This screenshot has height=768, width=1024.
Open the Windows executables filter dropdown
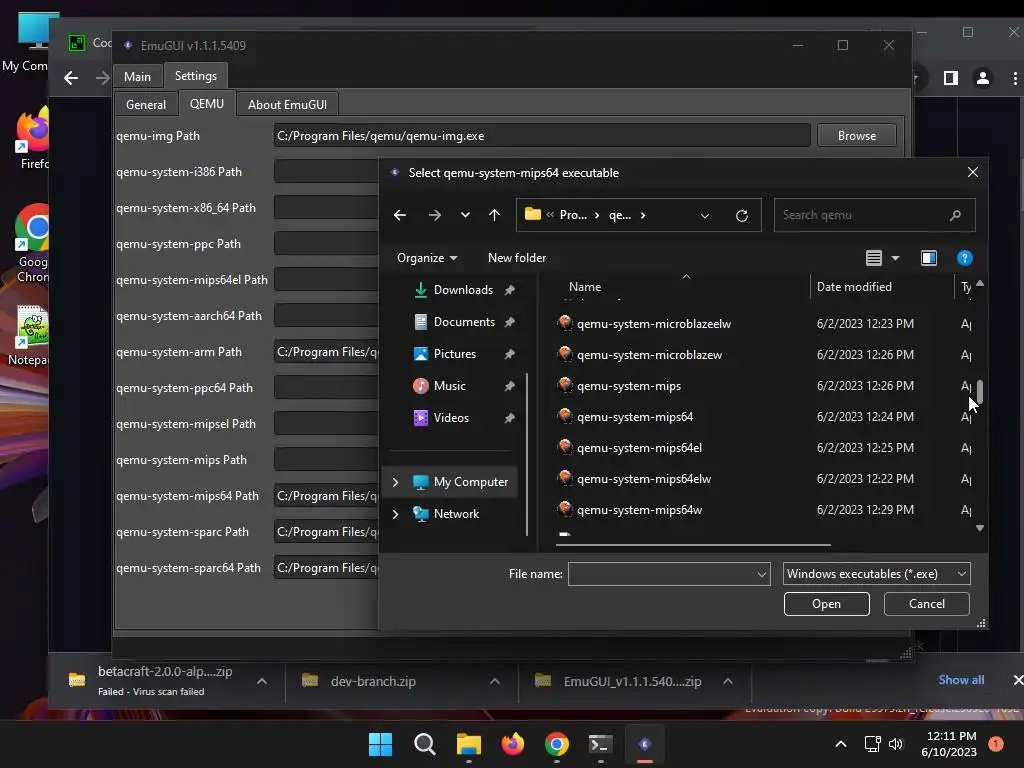[x=876, y=574]
